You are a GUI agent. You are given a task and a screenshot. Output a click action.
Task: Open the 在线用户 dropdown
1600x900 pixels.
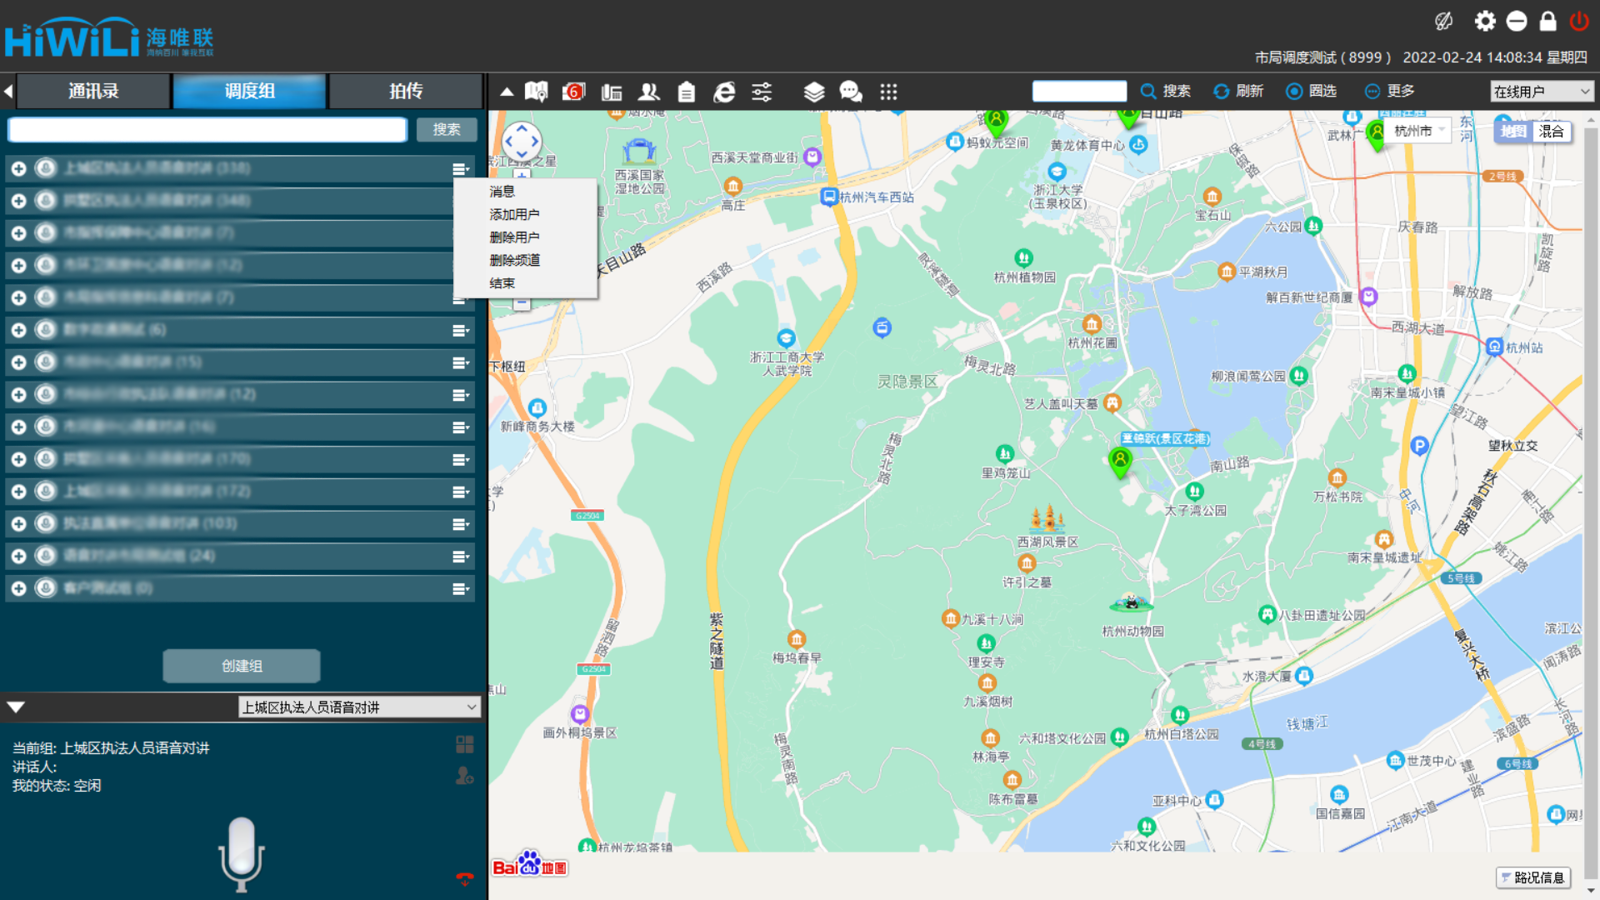(1541, 91)
